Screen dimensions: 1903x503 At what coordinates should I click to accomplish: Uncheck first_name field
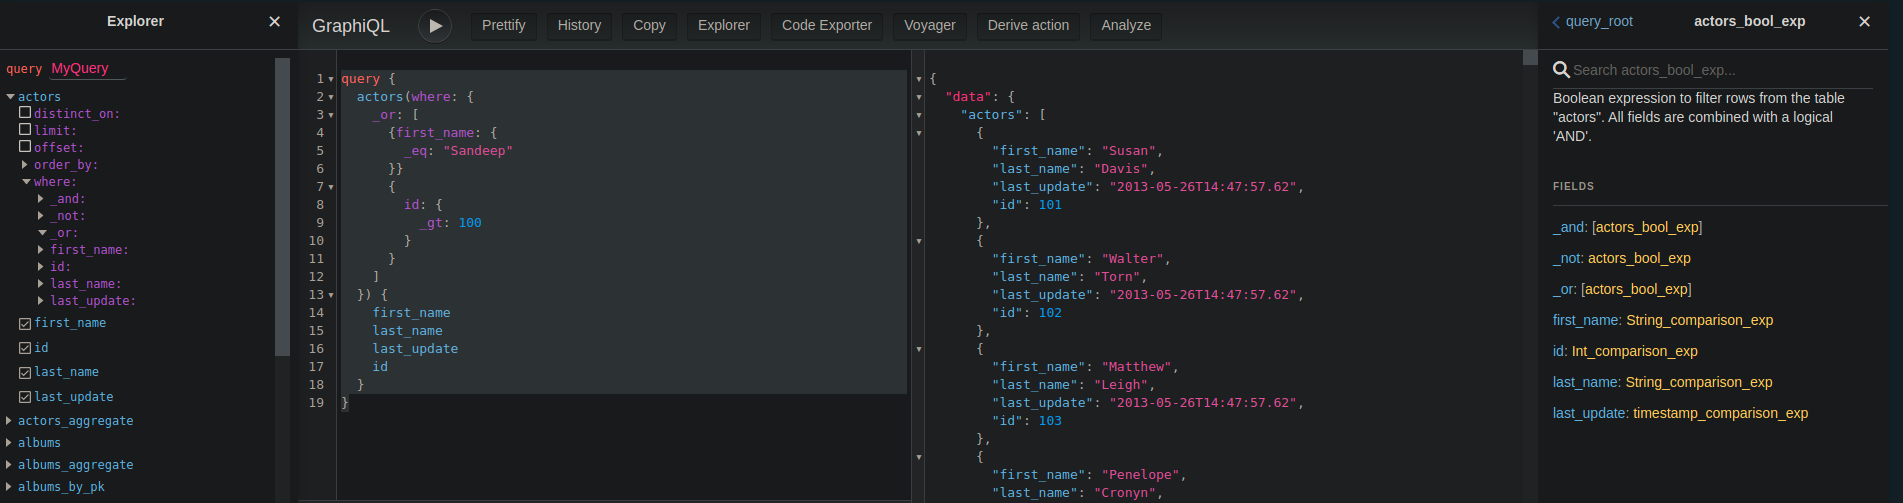point(25,323)
